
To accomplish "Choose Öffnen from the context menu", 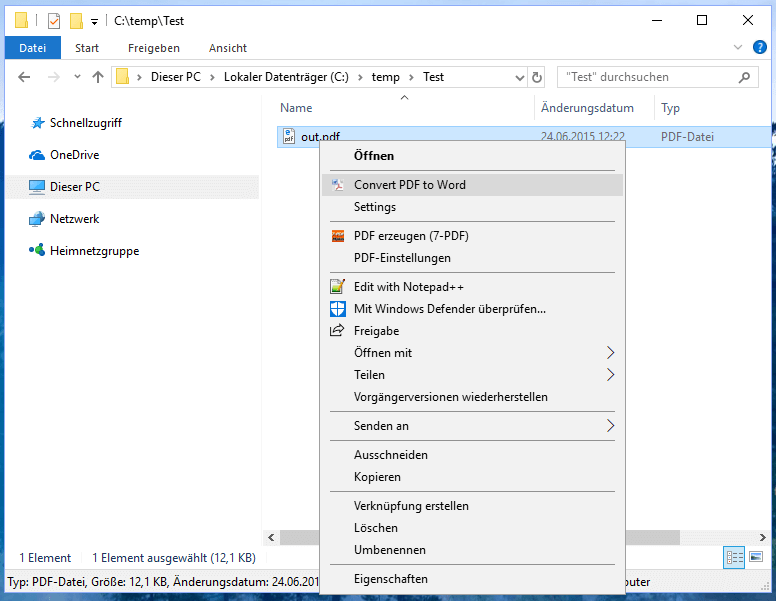I will click(x=472, y=156).
